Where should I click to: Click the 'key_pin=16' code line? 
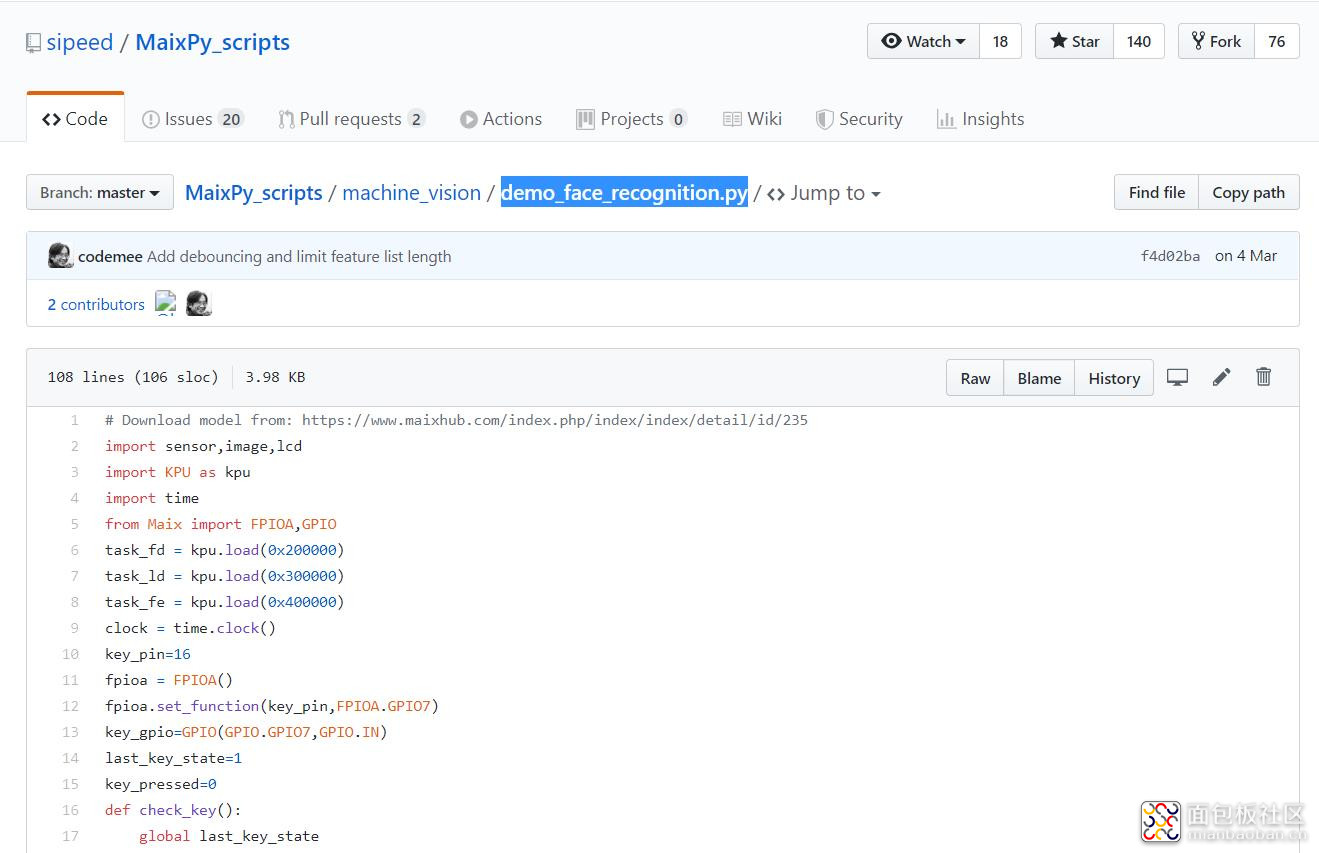(x=148, y=654)
